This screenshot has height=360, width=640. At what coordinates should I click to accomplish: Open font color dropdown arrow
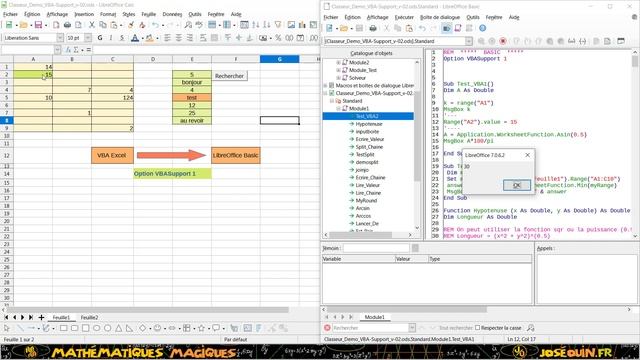click(142, 38)
